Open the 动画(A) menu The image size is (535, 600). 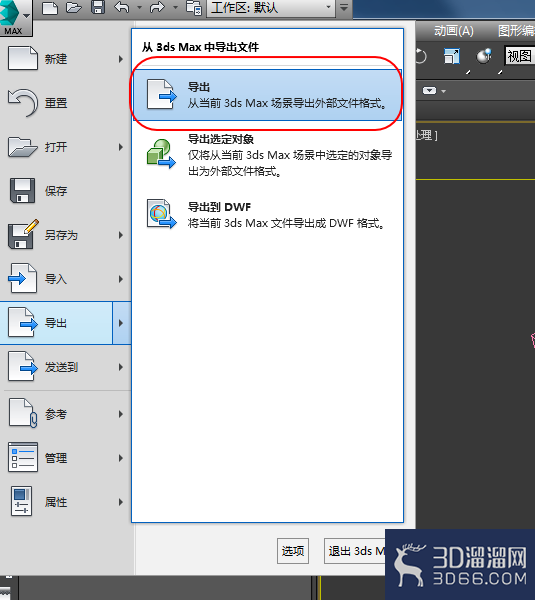454,31
